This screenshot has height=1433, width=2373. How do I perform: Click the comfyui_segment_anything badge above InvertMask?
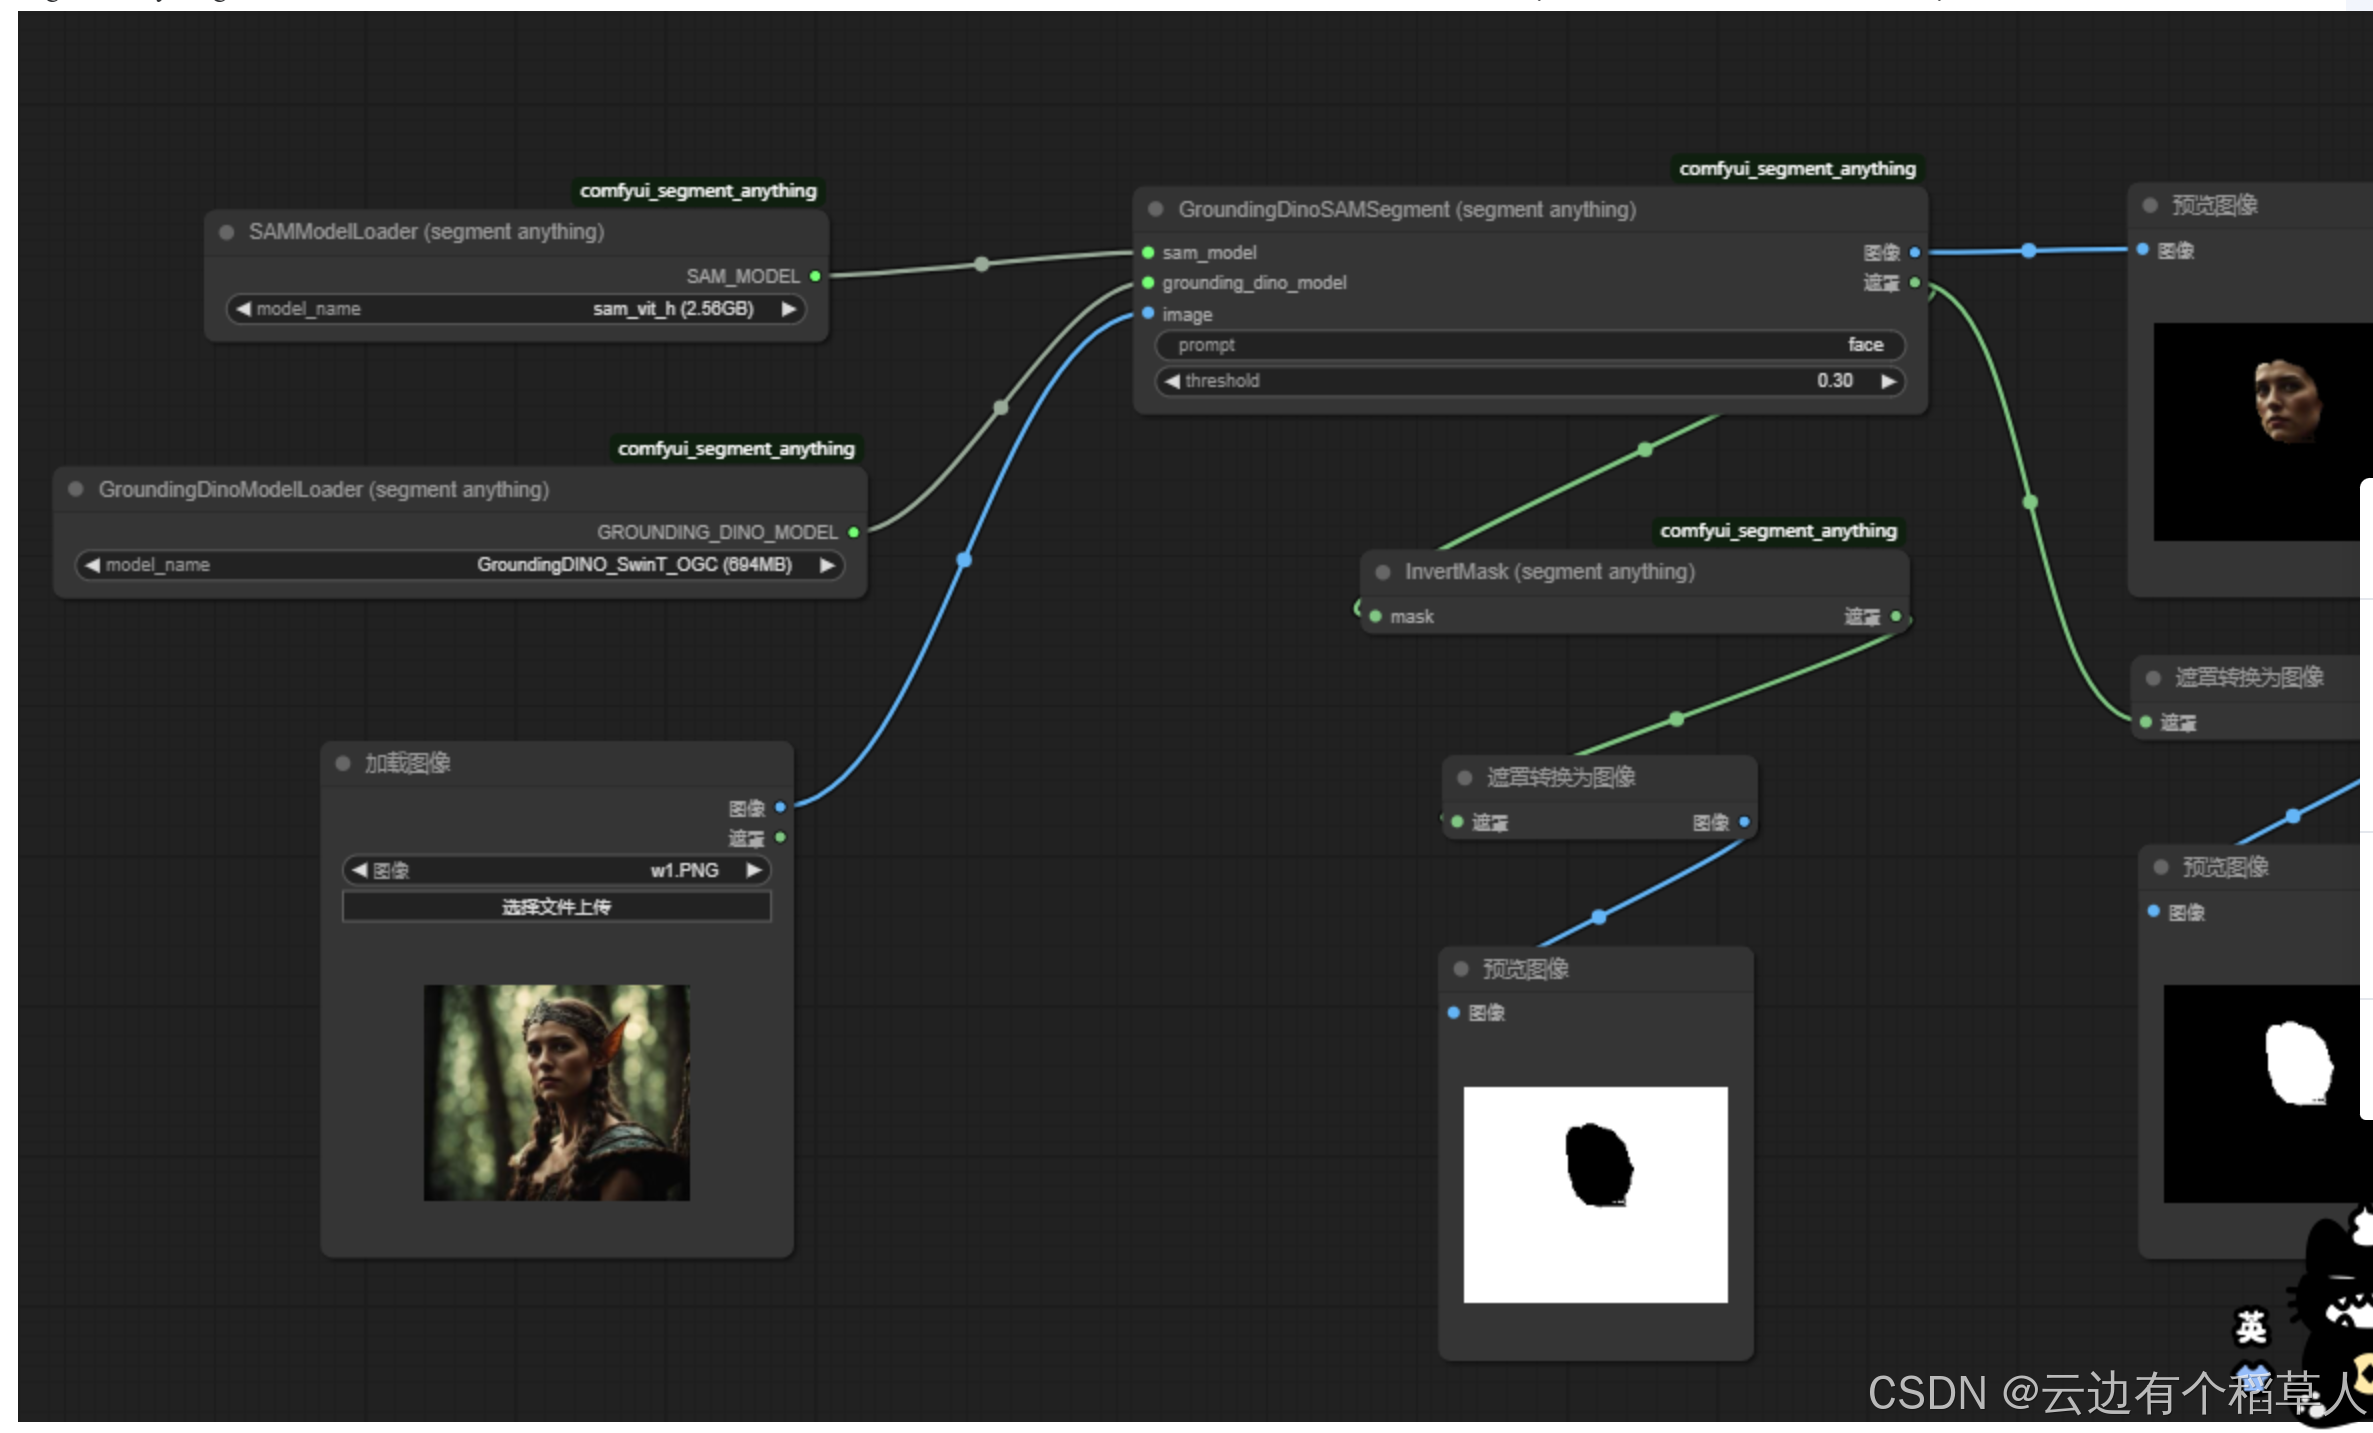[x=1777, y=531]
